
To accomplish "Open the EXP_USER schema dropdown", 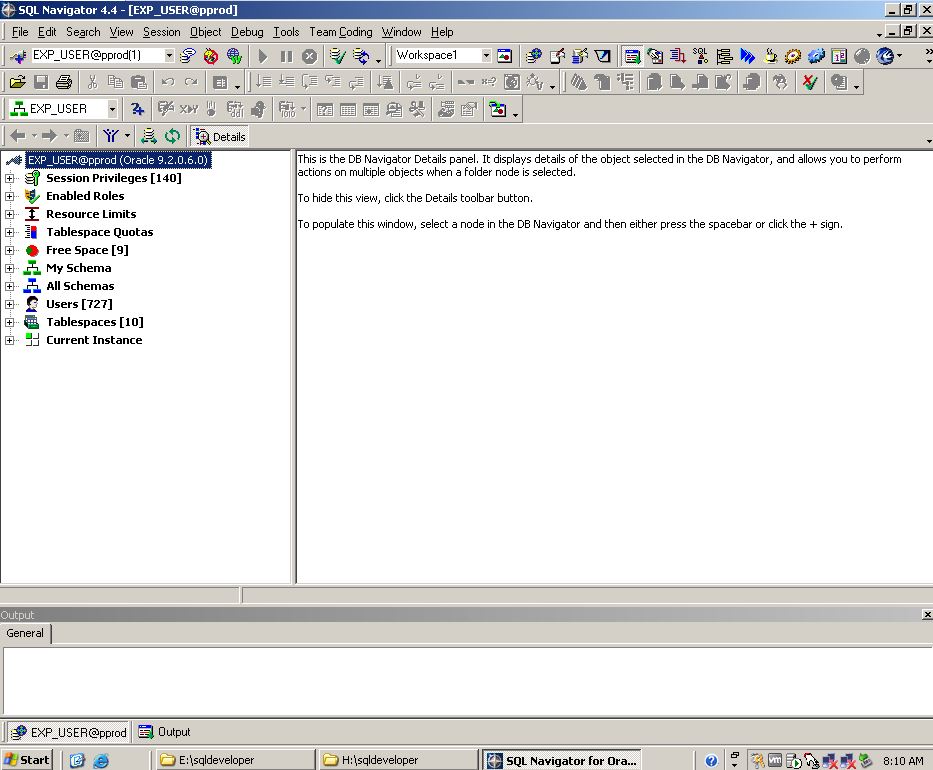I will click(x=112, y=109).
